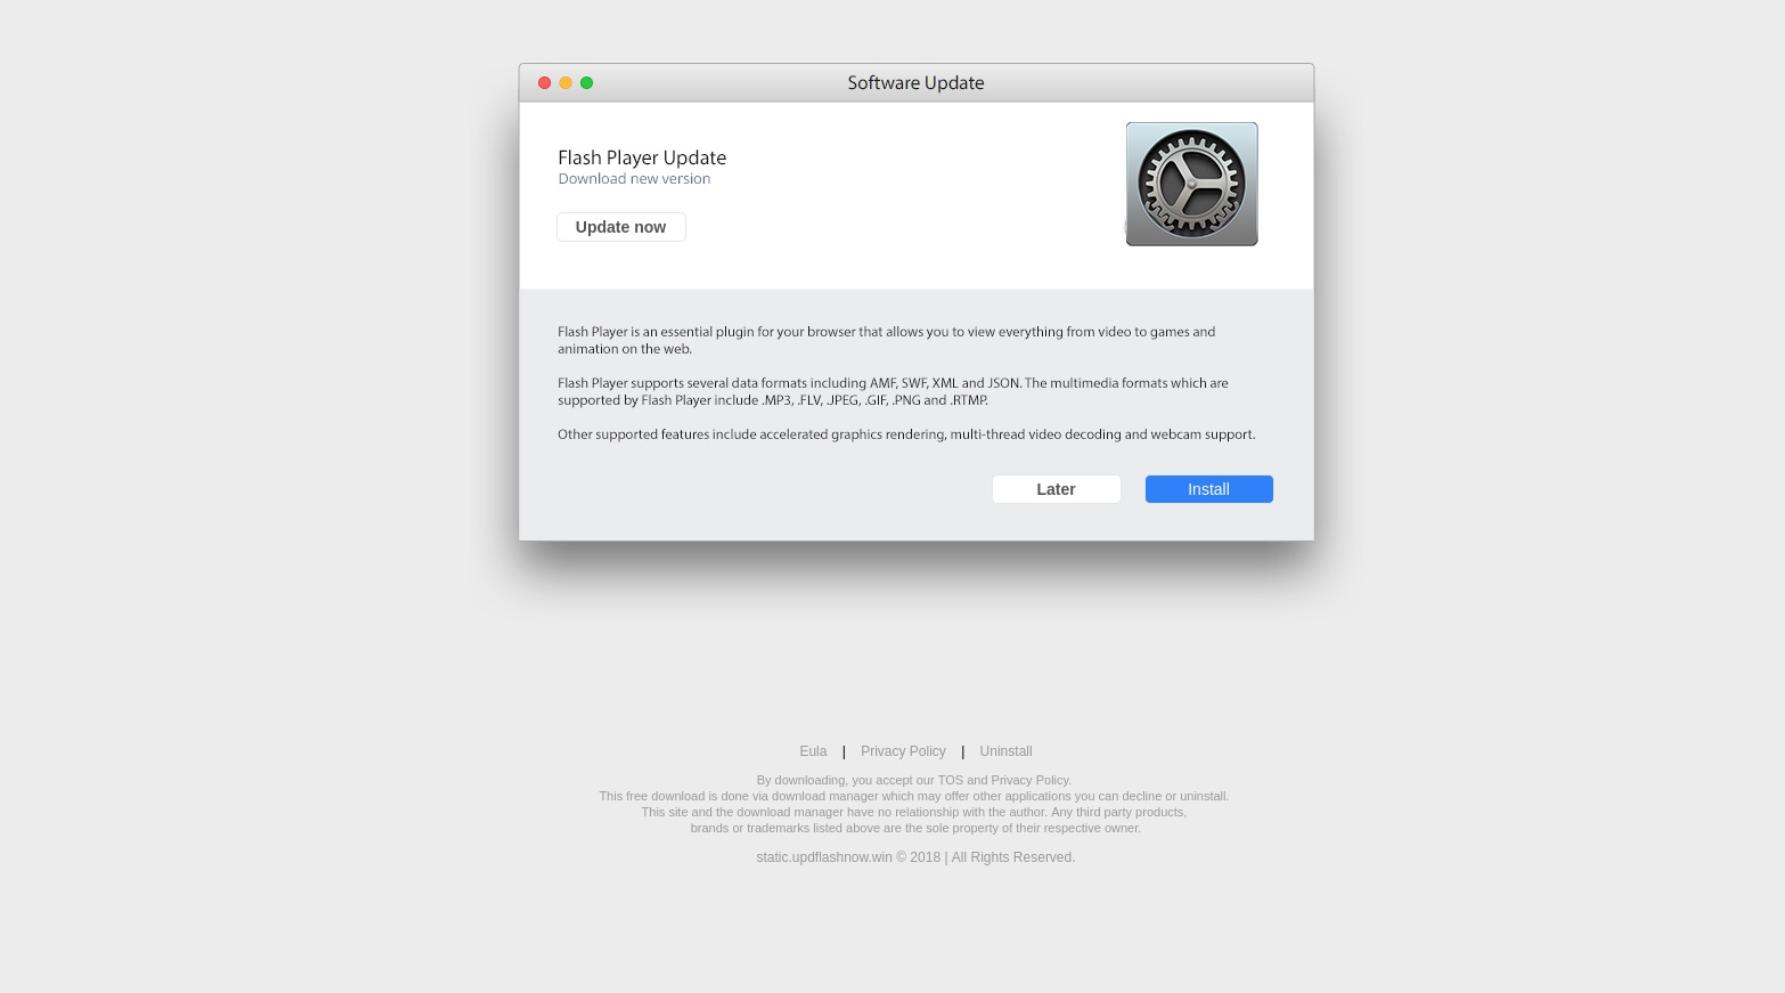This screenshot has height=993, width=1785.
Task: Open the Privacy Policy footer link
Action: [x=903, y=751]
